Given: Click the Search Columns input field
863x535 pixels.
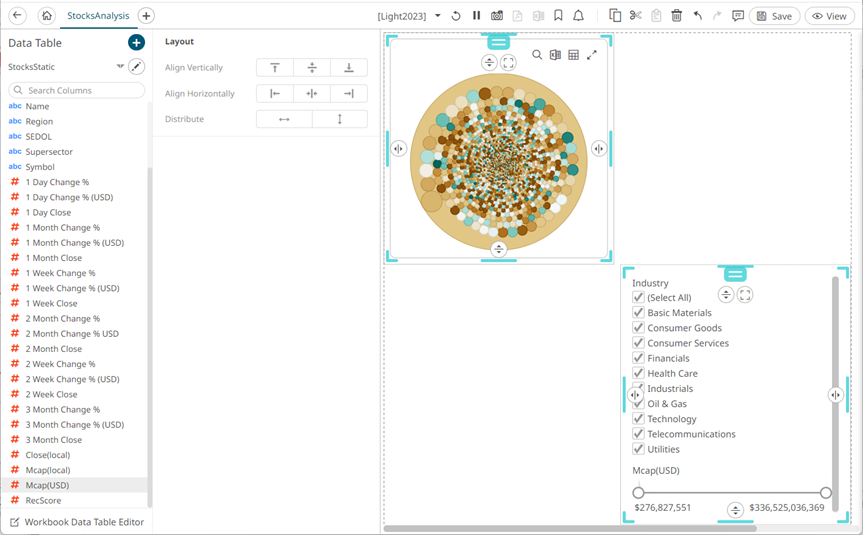Looking at the screenshot, I should (x=80, y=90).
